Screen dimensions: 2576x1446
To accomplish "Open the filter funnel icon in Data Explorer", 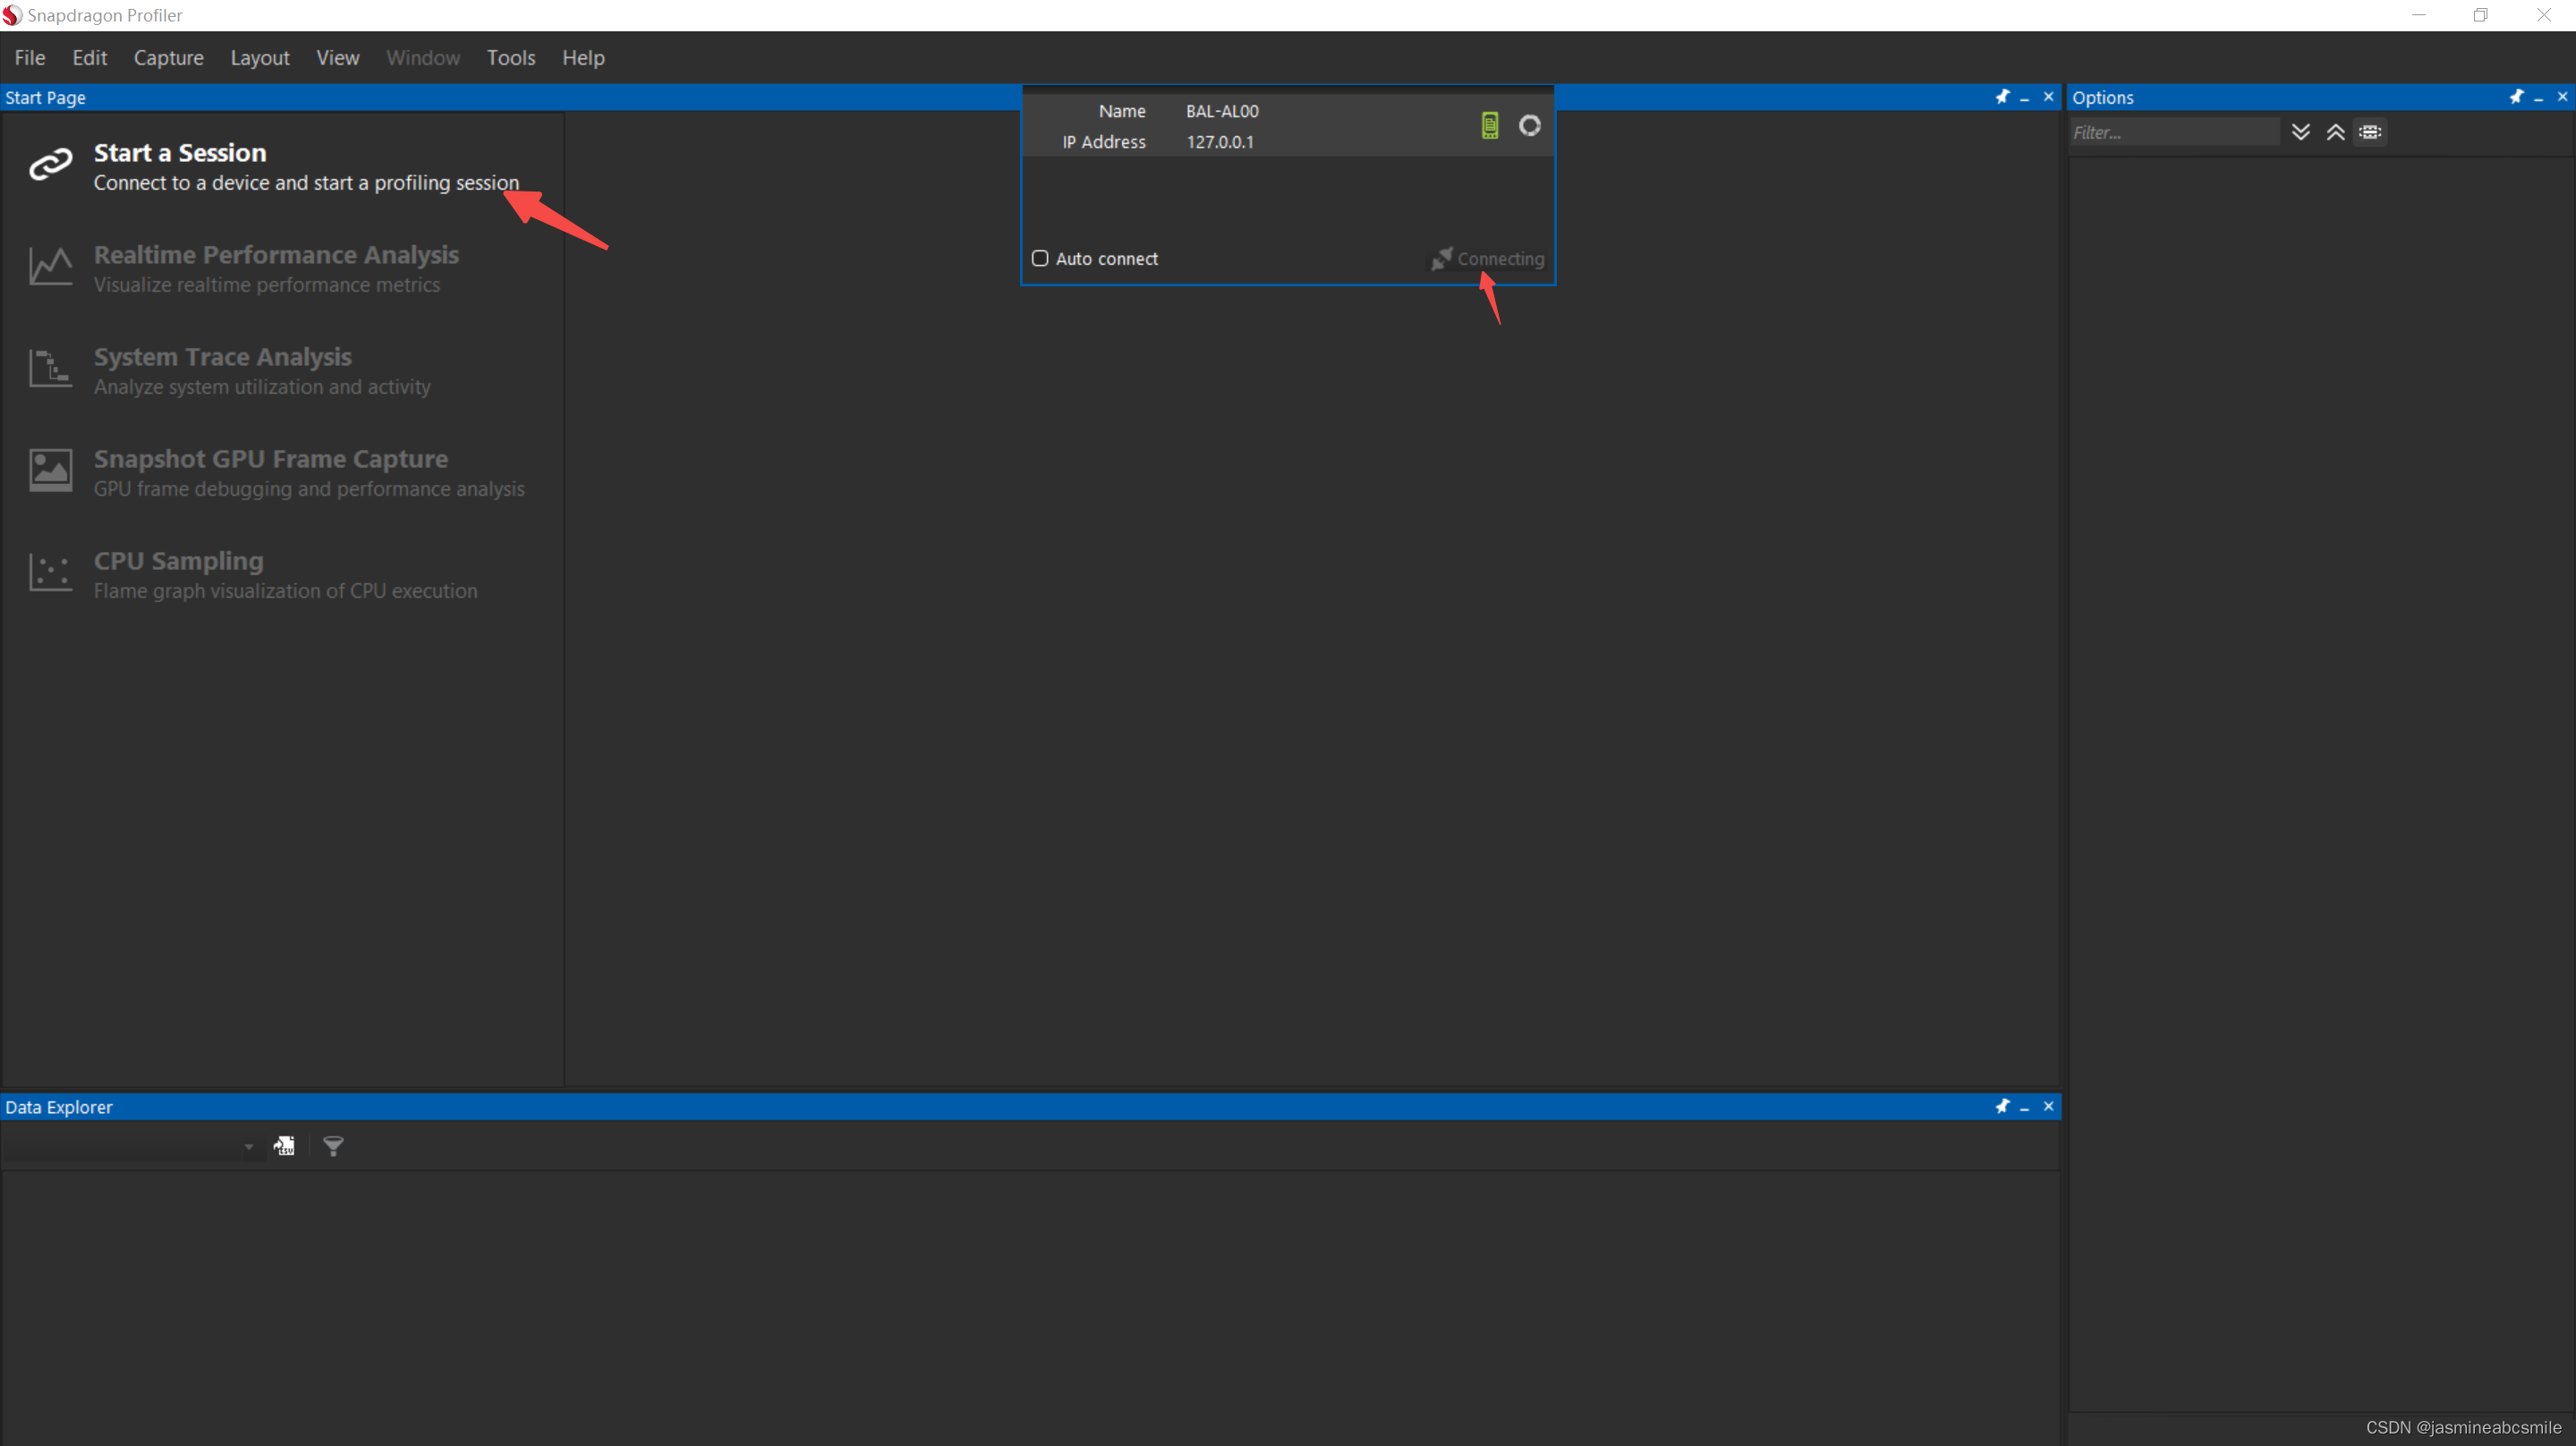I will [x=334, y=1146].
